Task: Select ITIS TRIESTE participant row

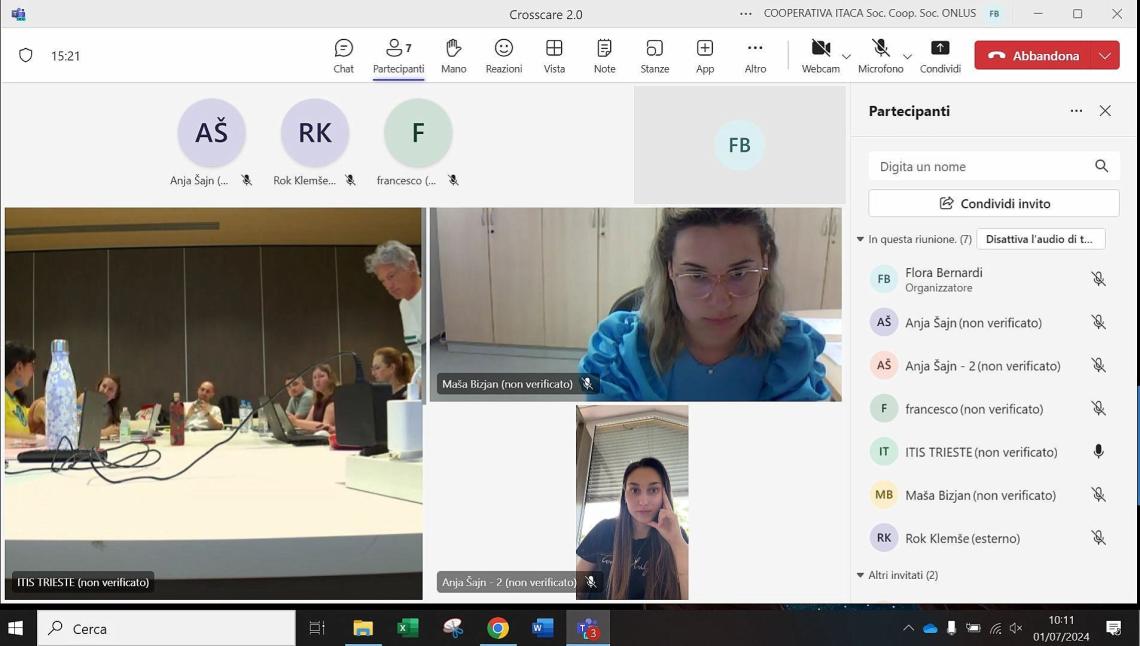Action: click(x=994, y=452)
